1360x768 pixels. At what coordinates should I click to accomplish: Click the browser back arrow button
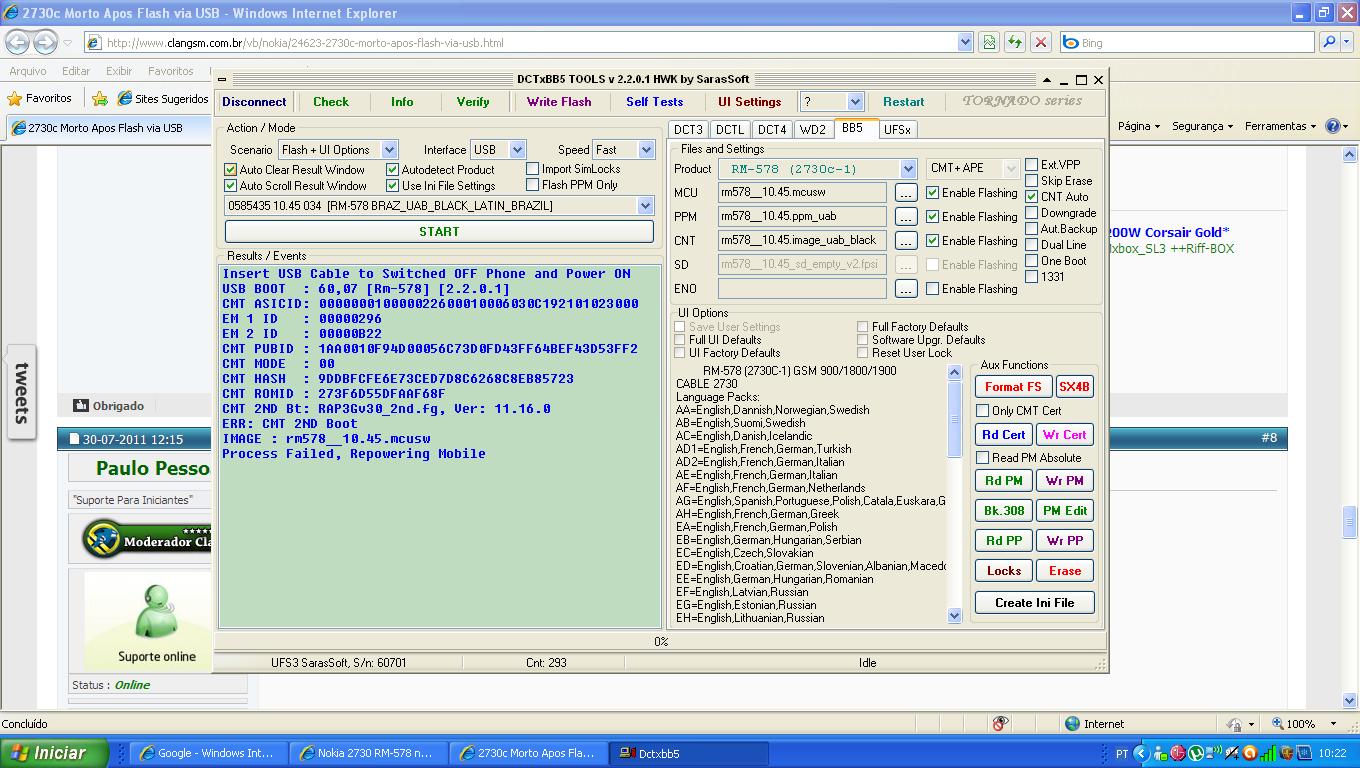(18, 42)
